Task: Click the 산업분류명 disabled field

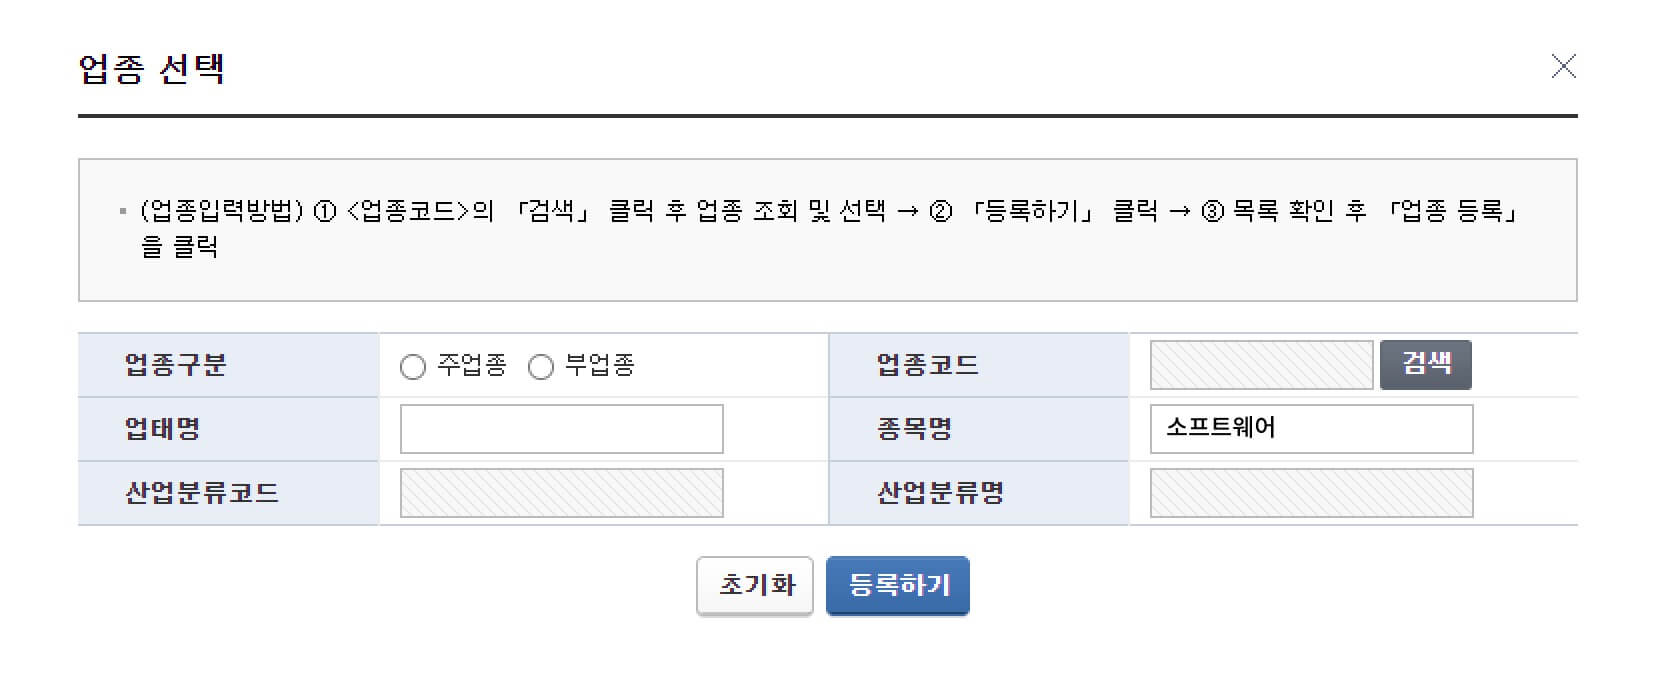Action: click(x=1311, y=493)
